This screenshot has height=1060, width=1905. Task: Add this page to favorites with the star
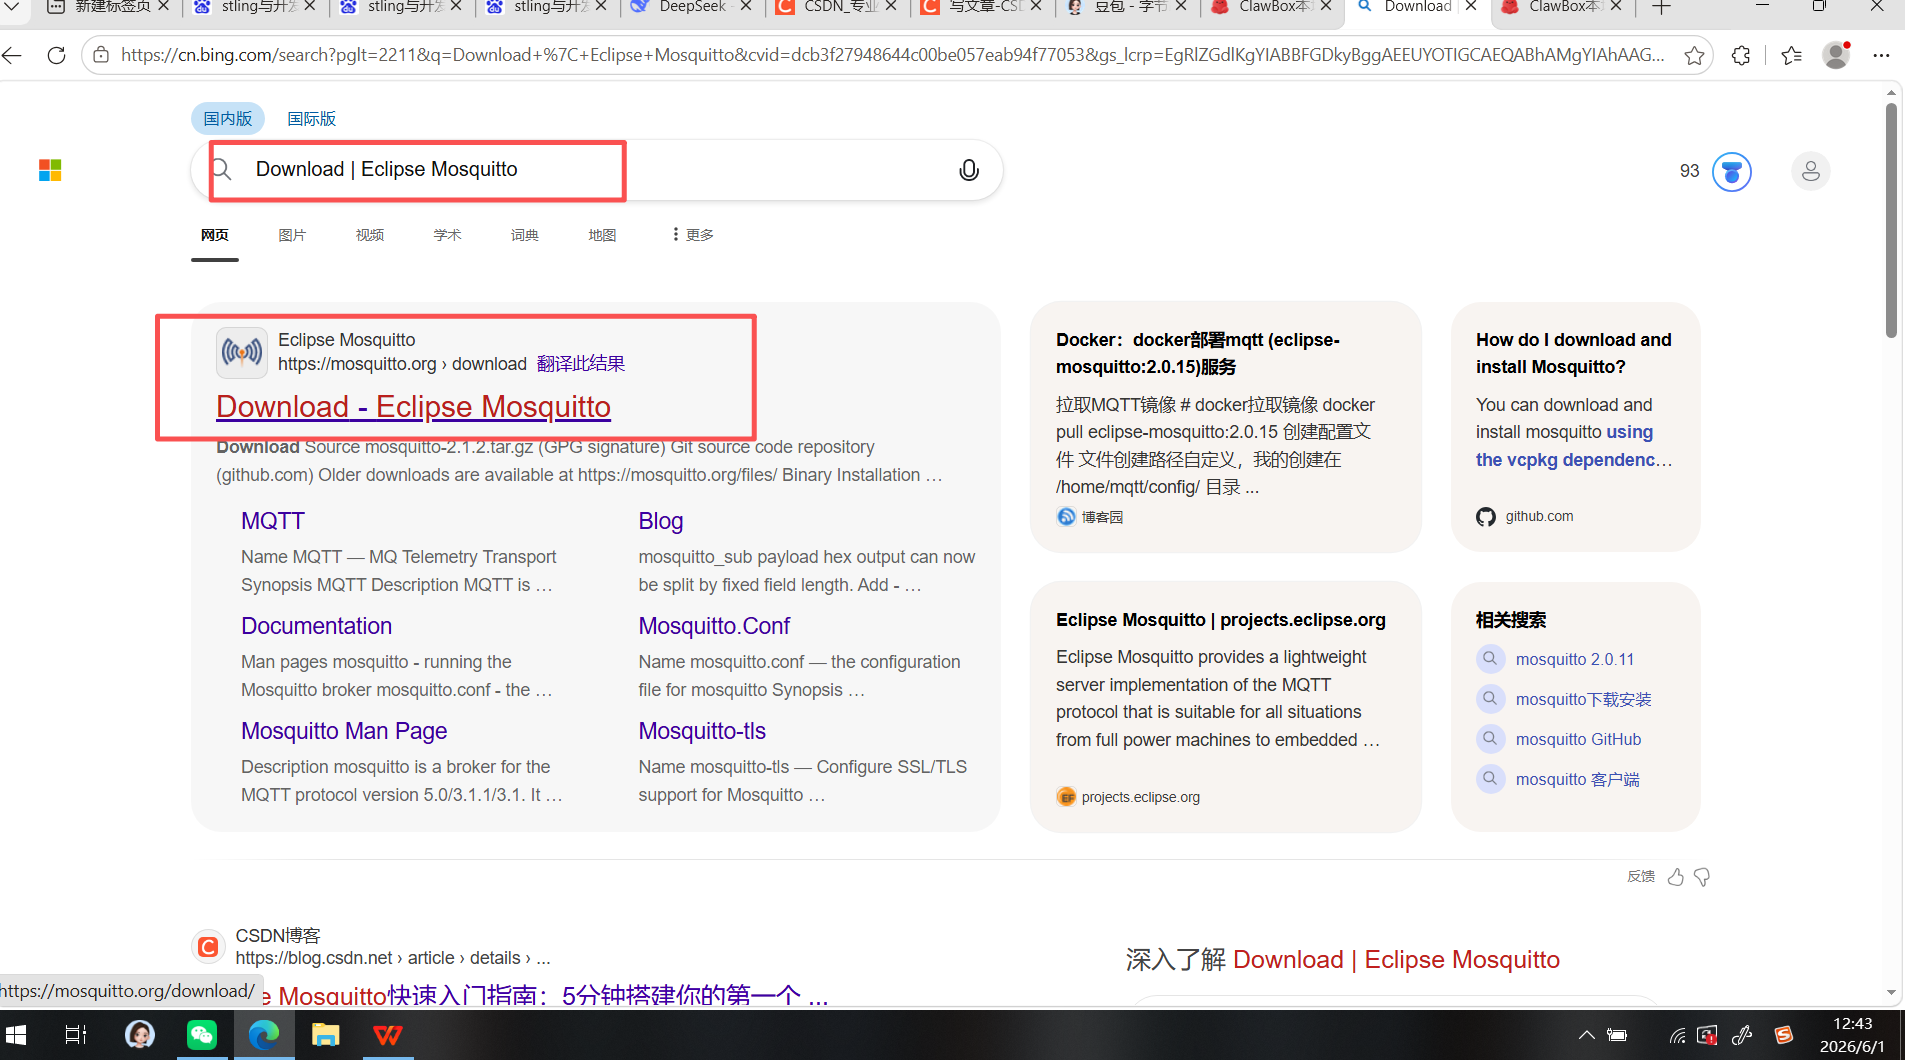point(1694,55)
